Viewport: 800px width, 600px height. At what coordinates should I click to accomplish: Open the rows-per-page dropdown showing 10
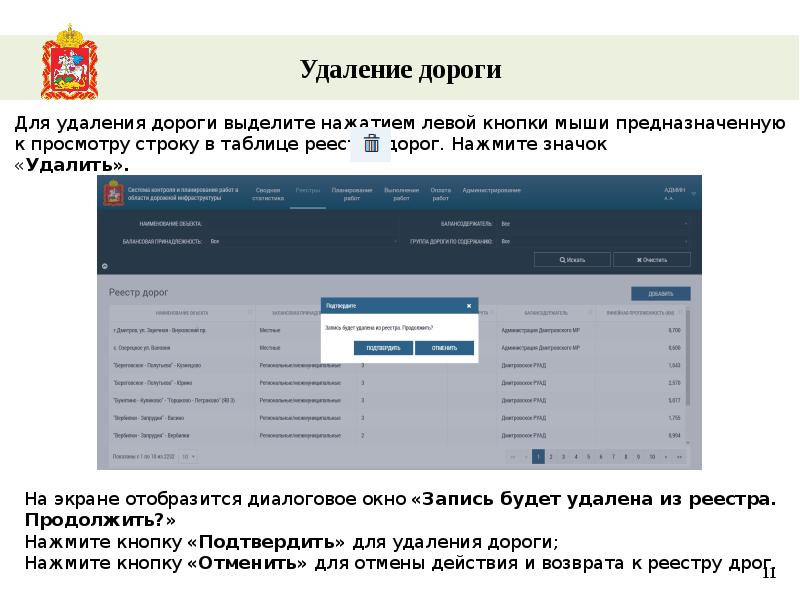188,456
